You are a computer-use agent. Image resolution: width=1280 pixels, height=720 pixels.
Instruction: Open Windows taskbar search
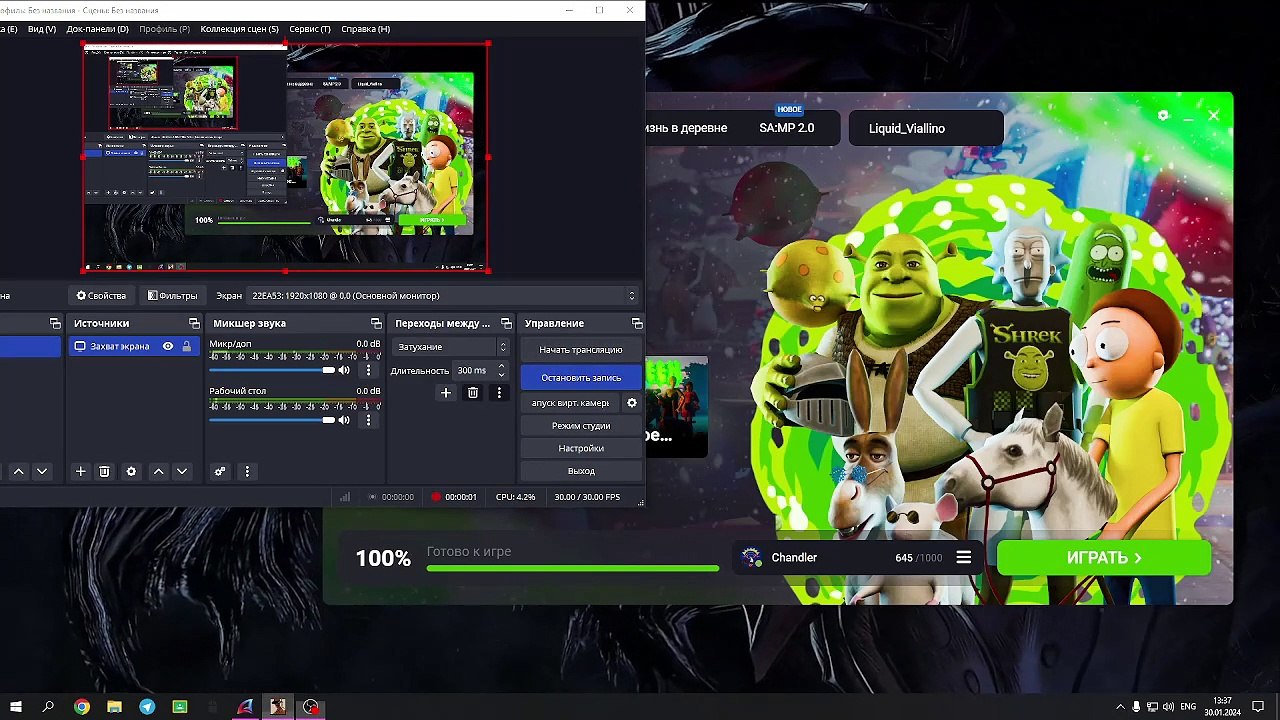(x=48, y=707)
